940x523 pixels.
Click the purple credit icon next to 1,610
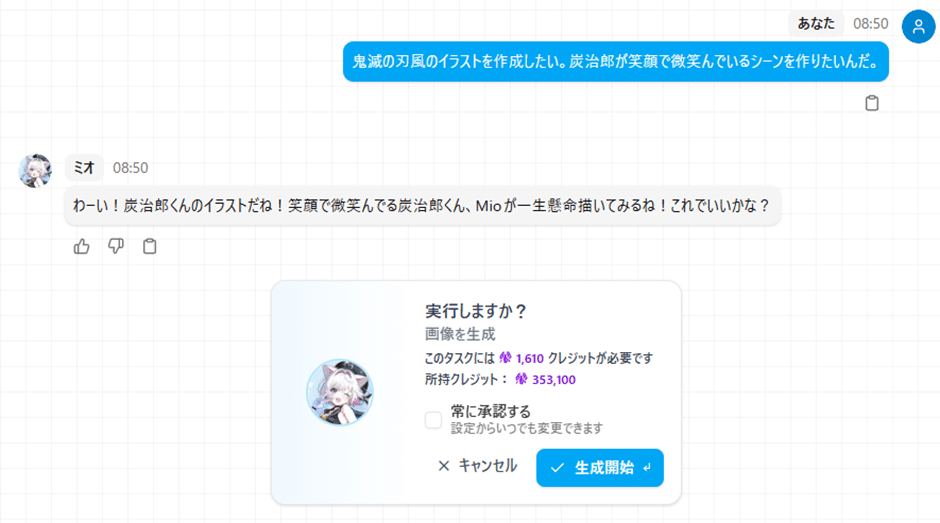[505, 358]
